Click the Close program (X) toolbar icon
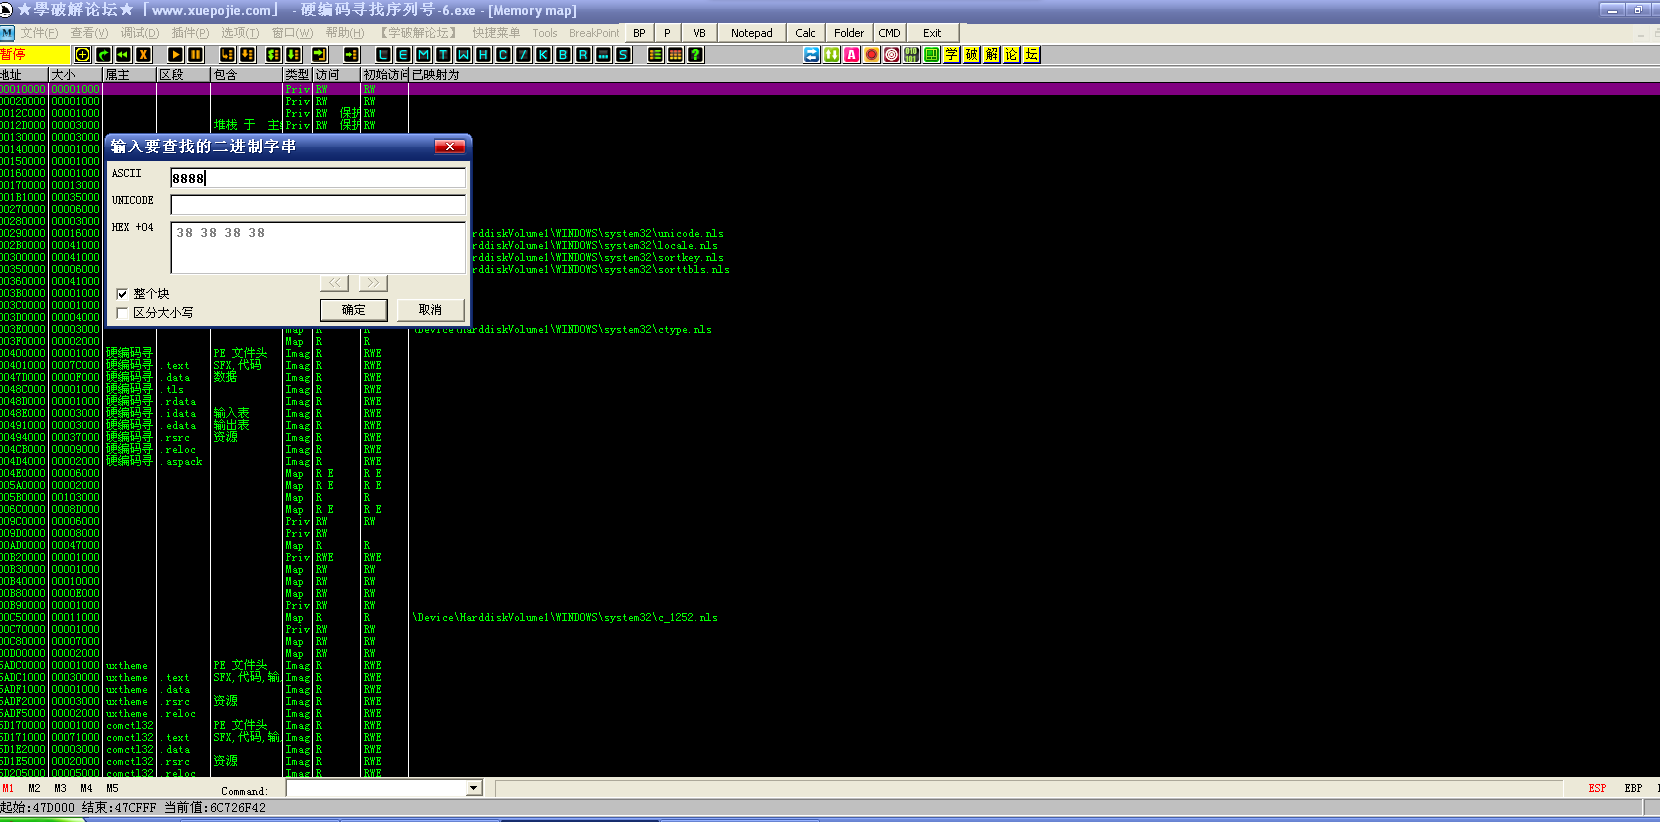1660x822 pixels. (143, 55)
